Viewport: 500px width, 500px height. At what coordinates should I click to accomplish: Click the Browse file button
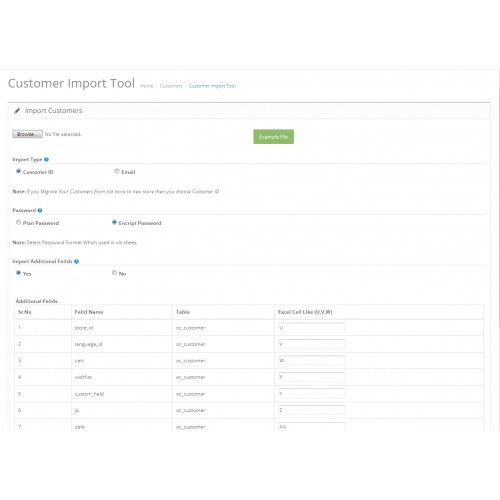pos(28,134)
